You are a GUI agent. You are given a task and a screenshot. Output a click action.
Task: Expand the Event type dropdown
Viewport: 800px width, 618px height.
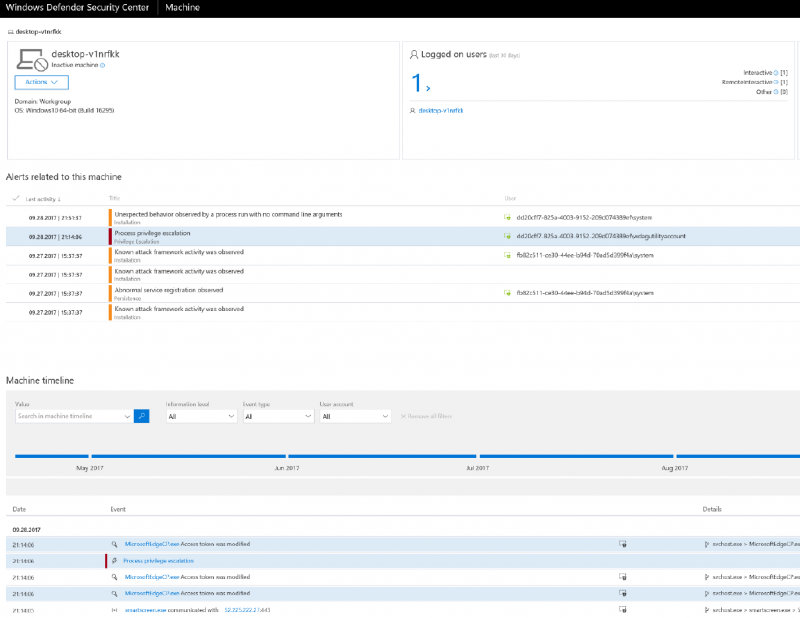(x=277, y=415)
